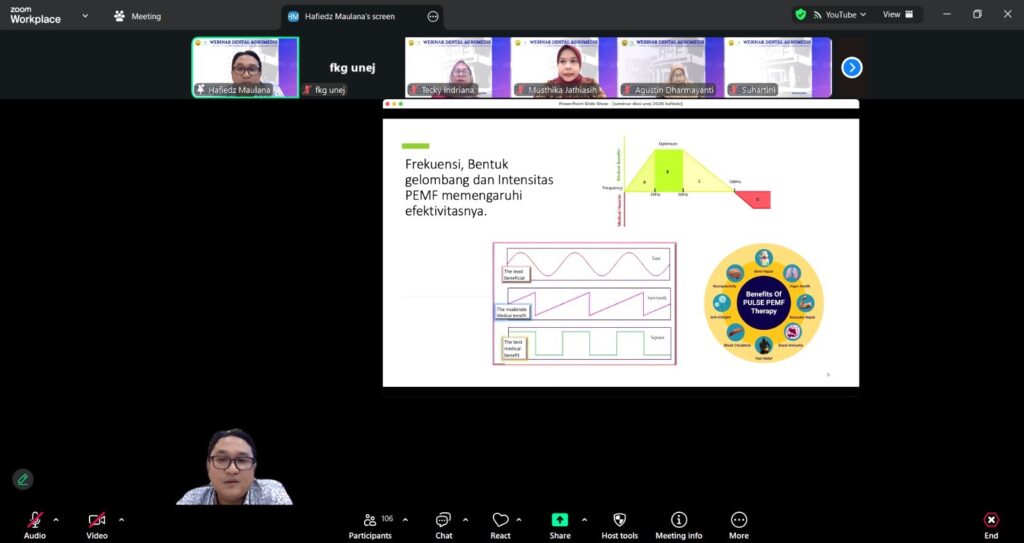This screenshot has width=1024, height=543.
Task: Open the More options menu
Action: coord(739,521)
